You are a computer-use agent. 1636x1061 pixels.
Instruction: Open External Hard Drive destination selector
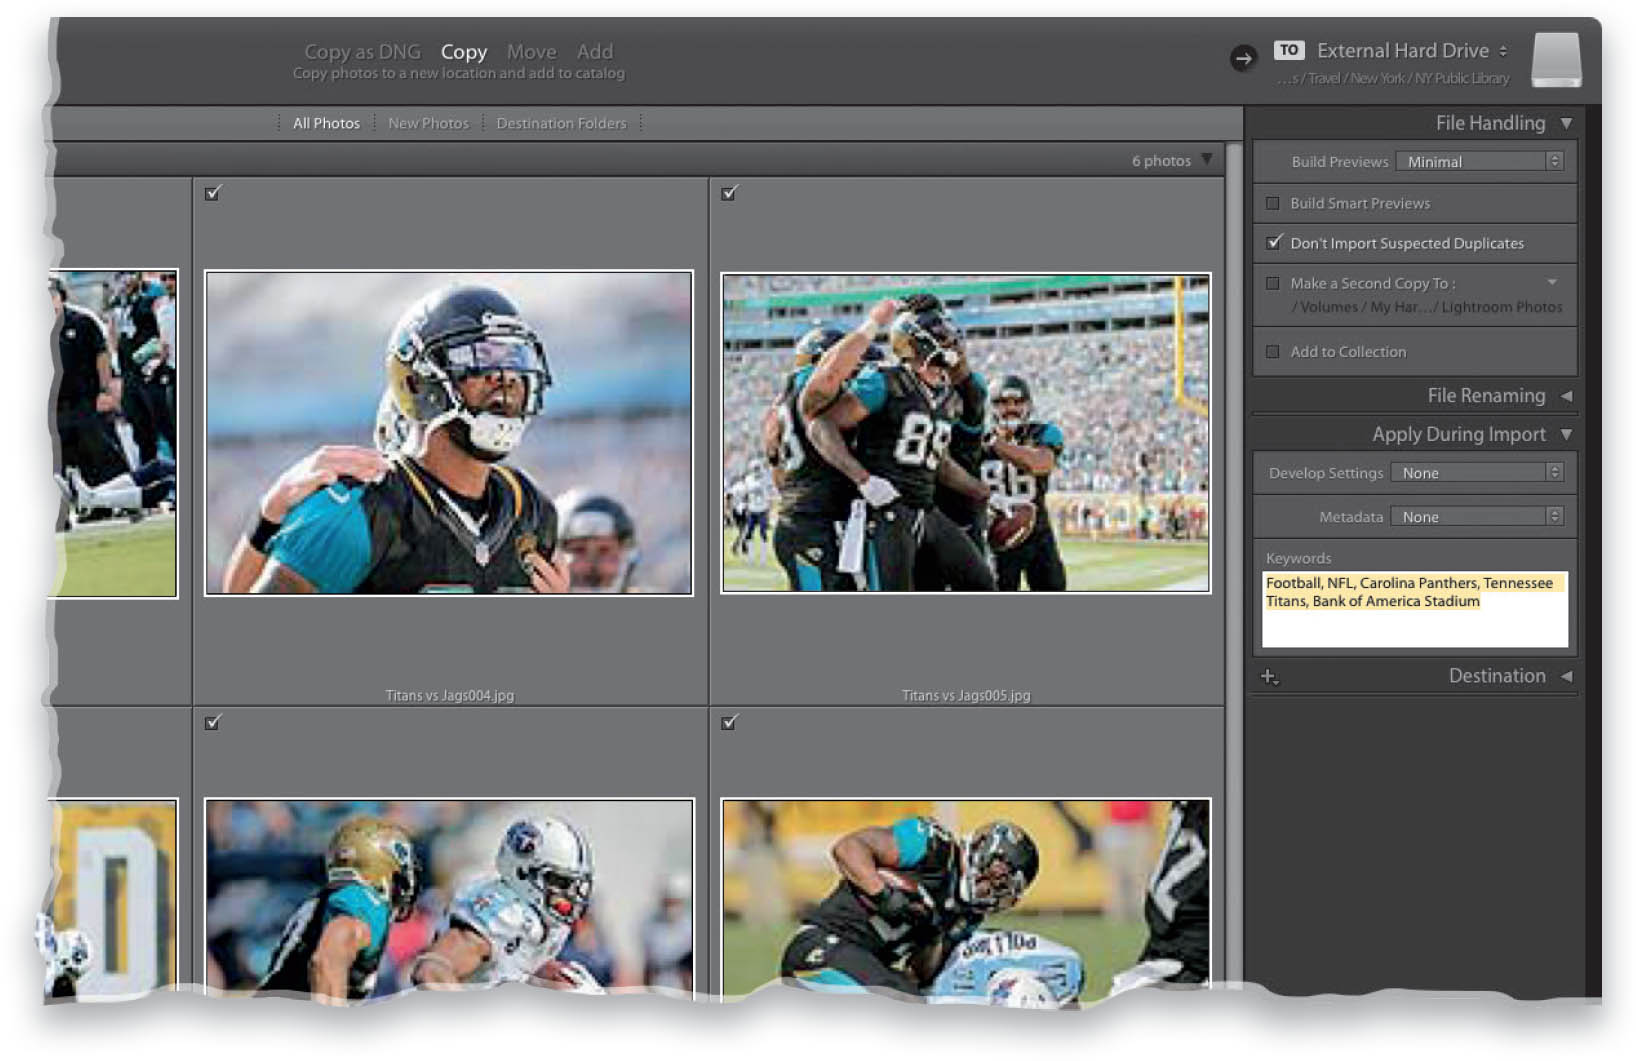1412,50
